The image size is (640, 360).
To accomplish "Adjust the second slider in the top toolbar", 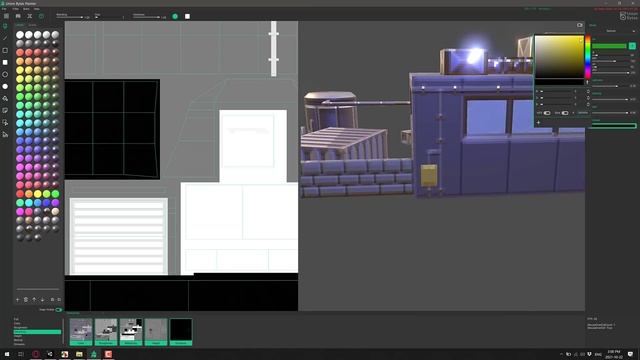I will coord(109,17).
